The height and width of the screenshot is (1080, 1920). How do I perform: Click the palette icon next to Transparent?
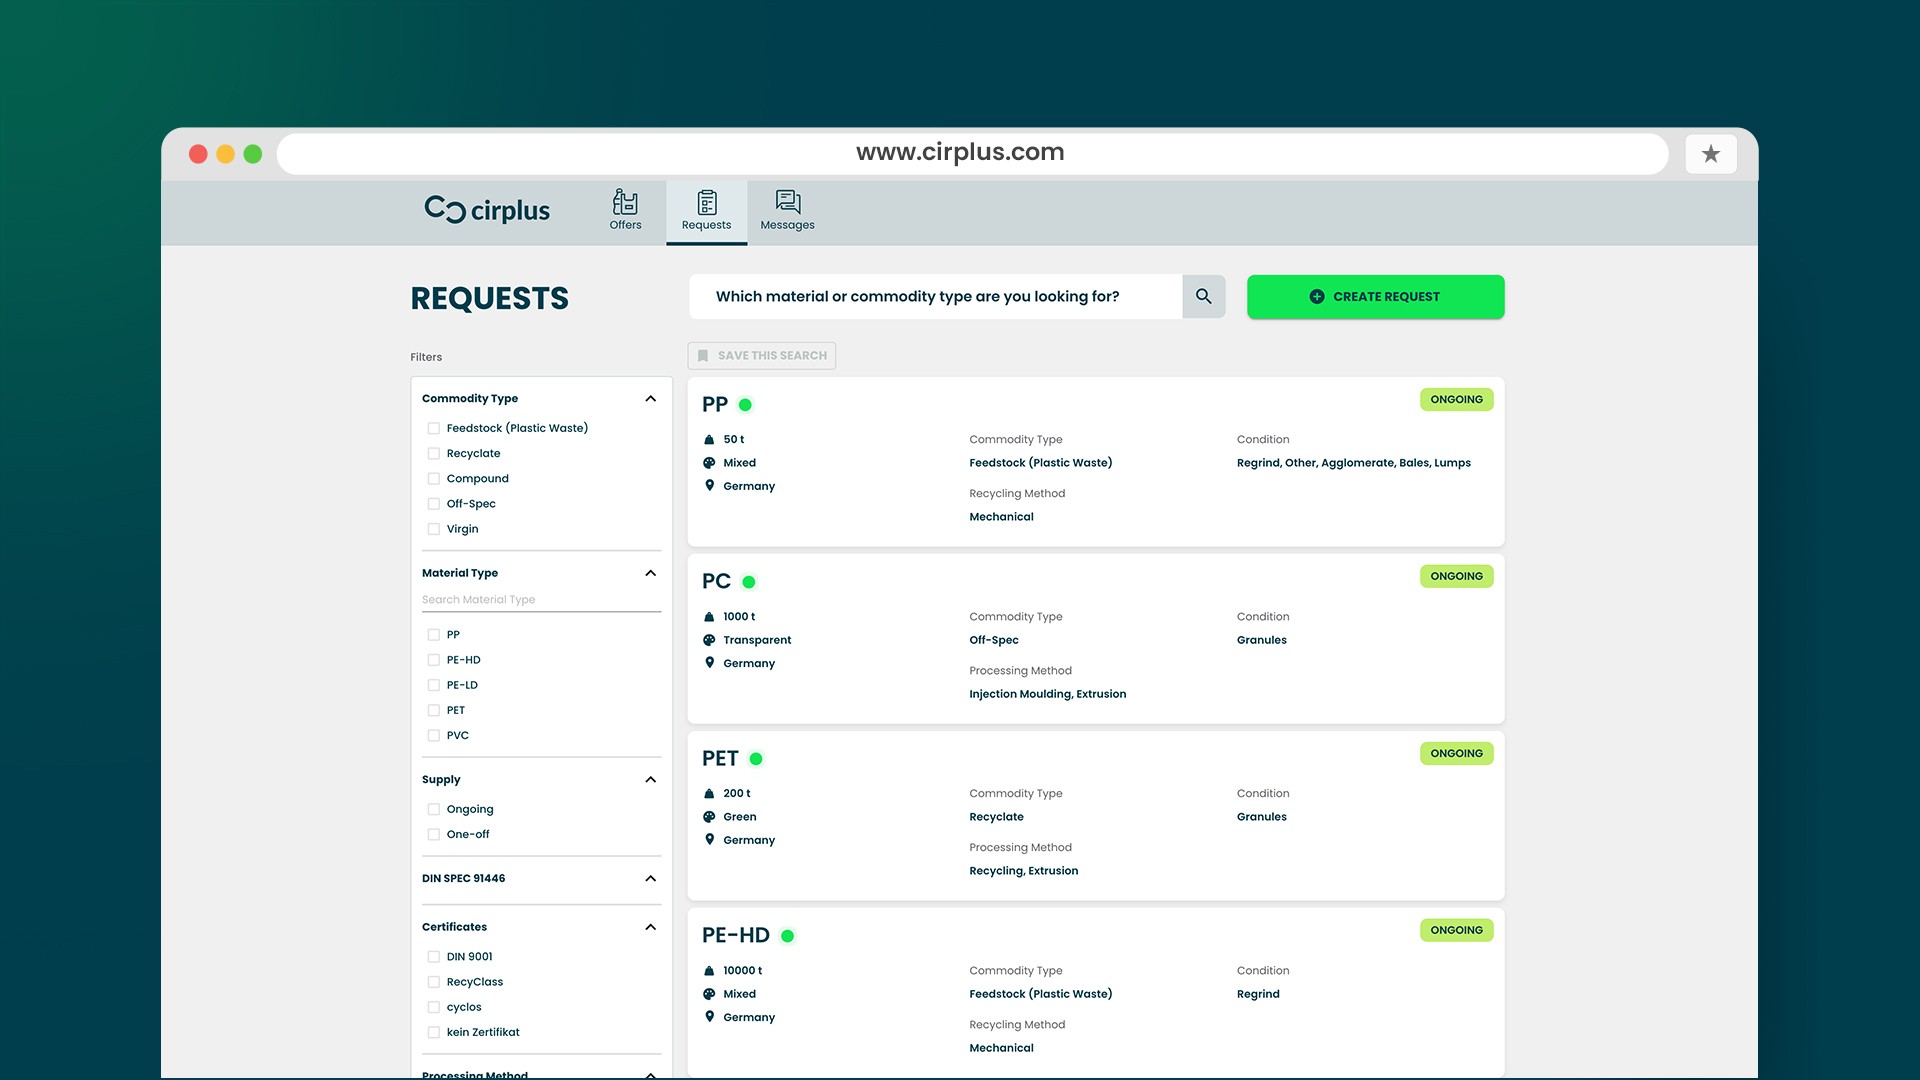(709, 640)
